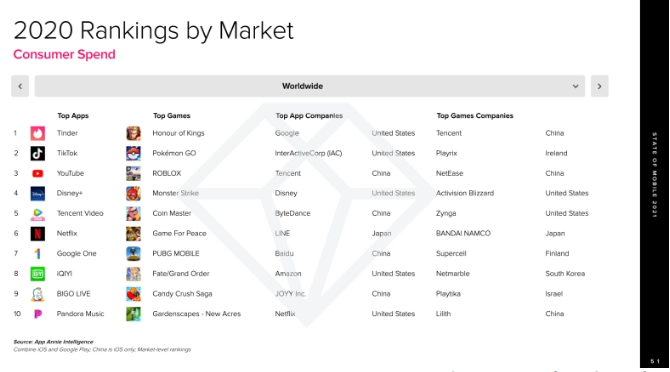670x372 pixels.
Task: Expand market list using dropdown chevron
Action: tap(576, 86)
